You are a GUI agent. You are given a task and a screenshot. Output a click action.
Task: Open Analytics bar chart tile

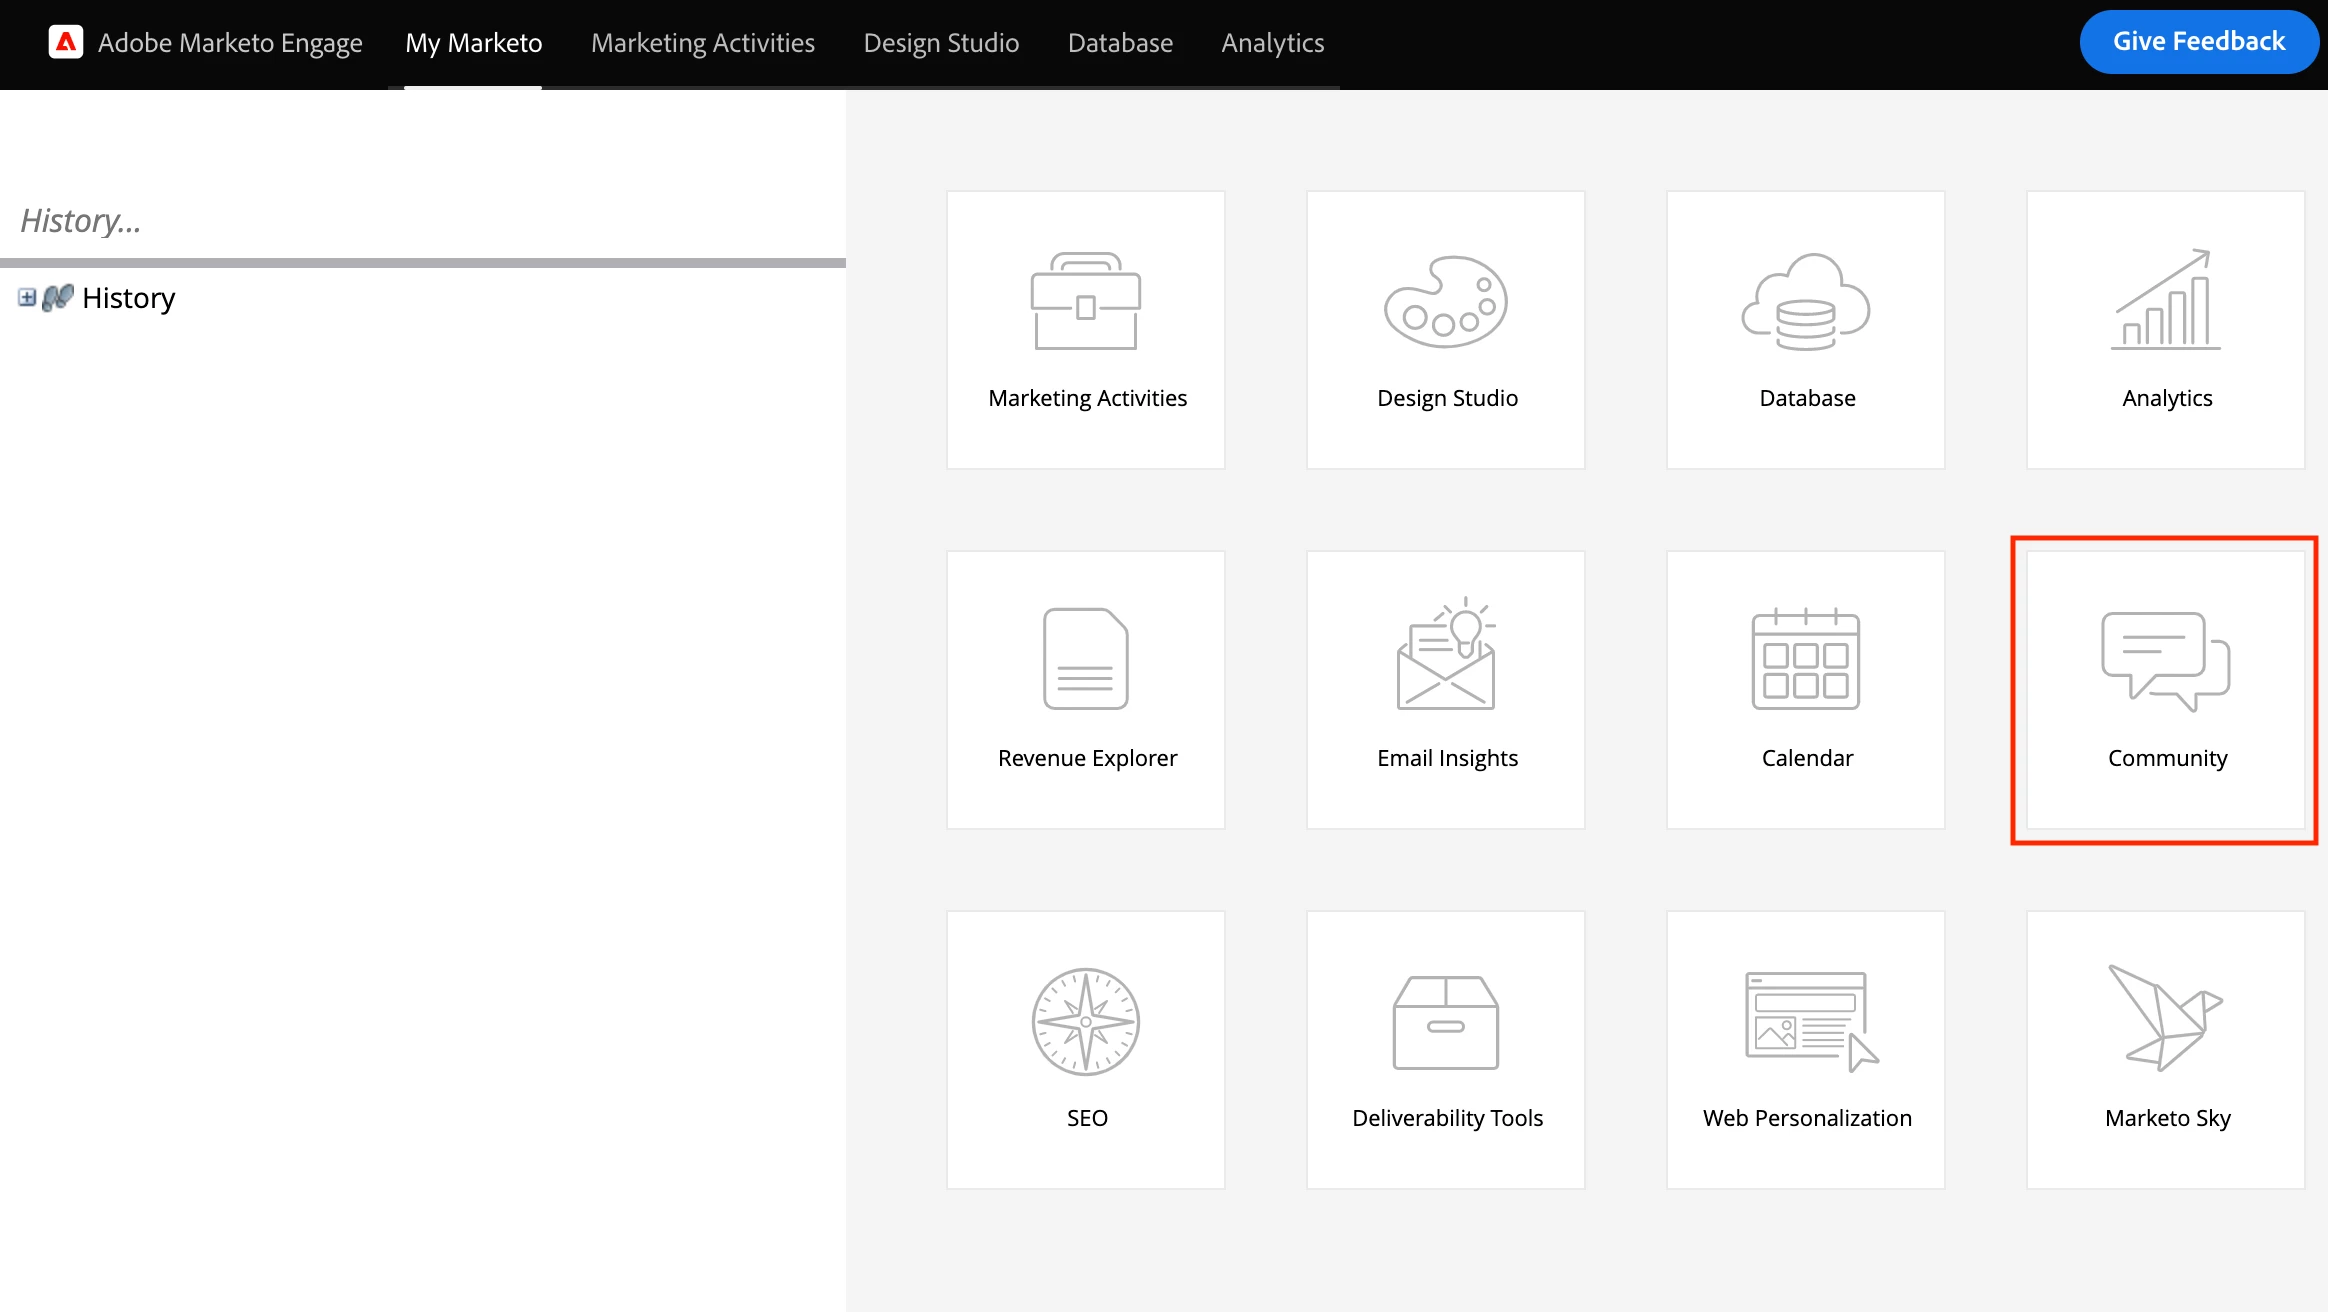(2165, 329)
